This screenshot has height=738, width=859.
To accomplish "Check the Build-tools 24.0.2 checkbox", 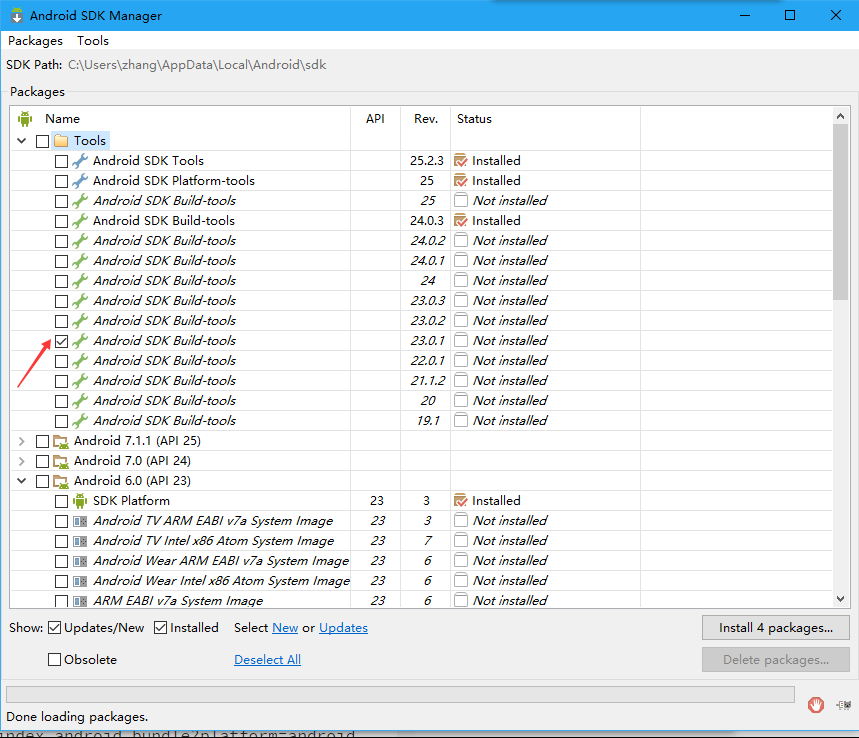I will (x=61, y=242).
